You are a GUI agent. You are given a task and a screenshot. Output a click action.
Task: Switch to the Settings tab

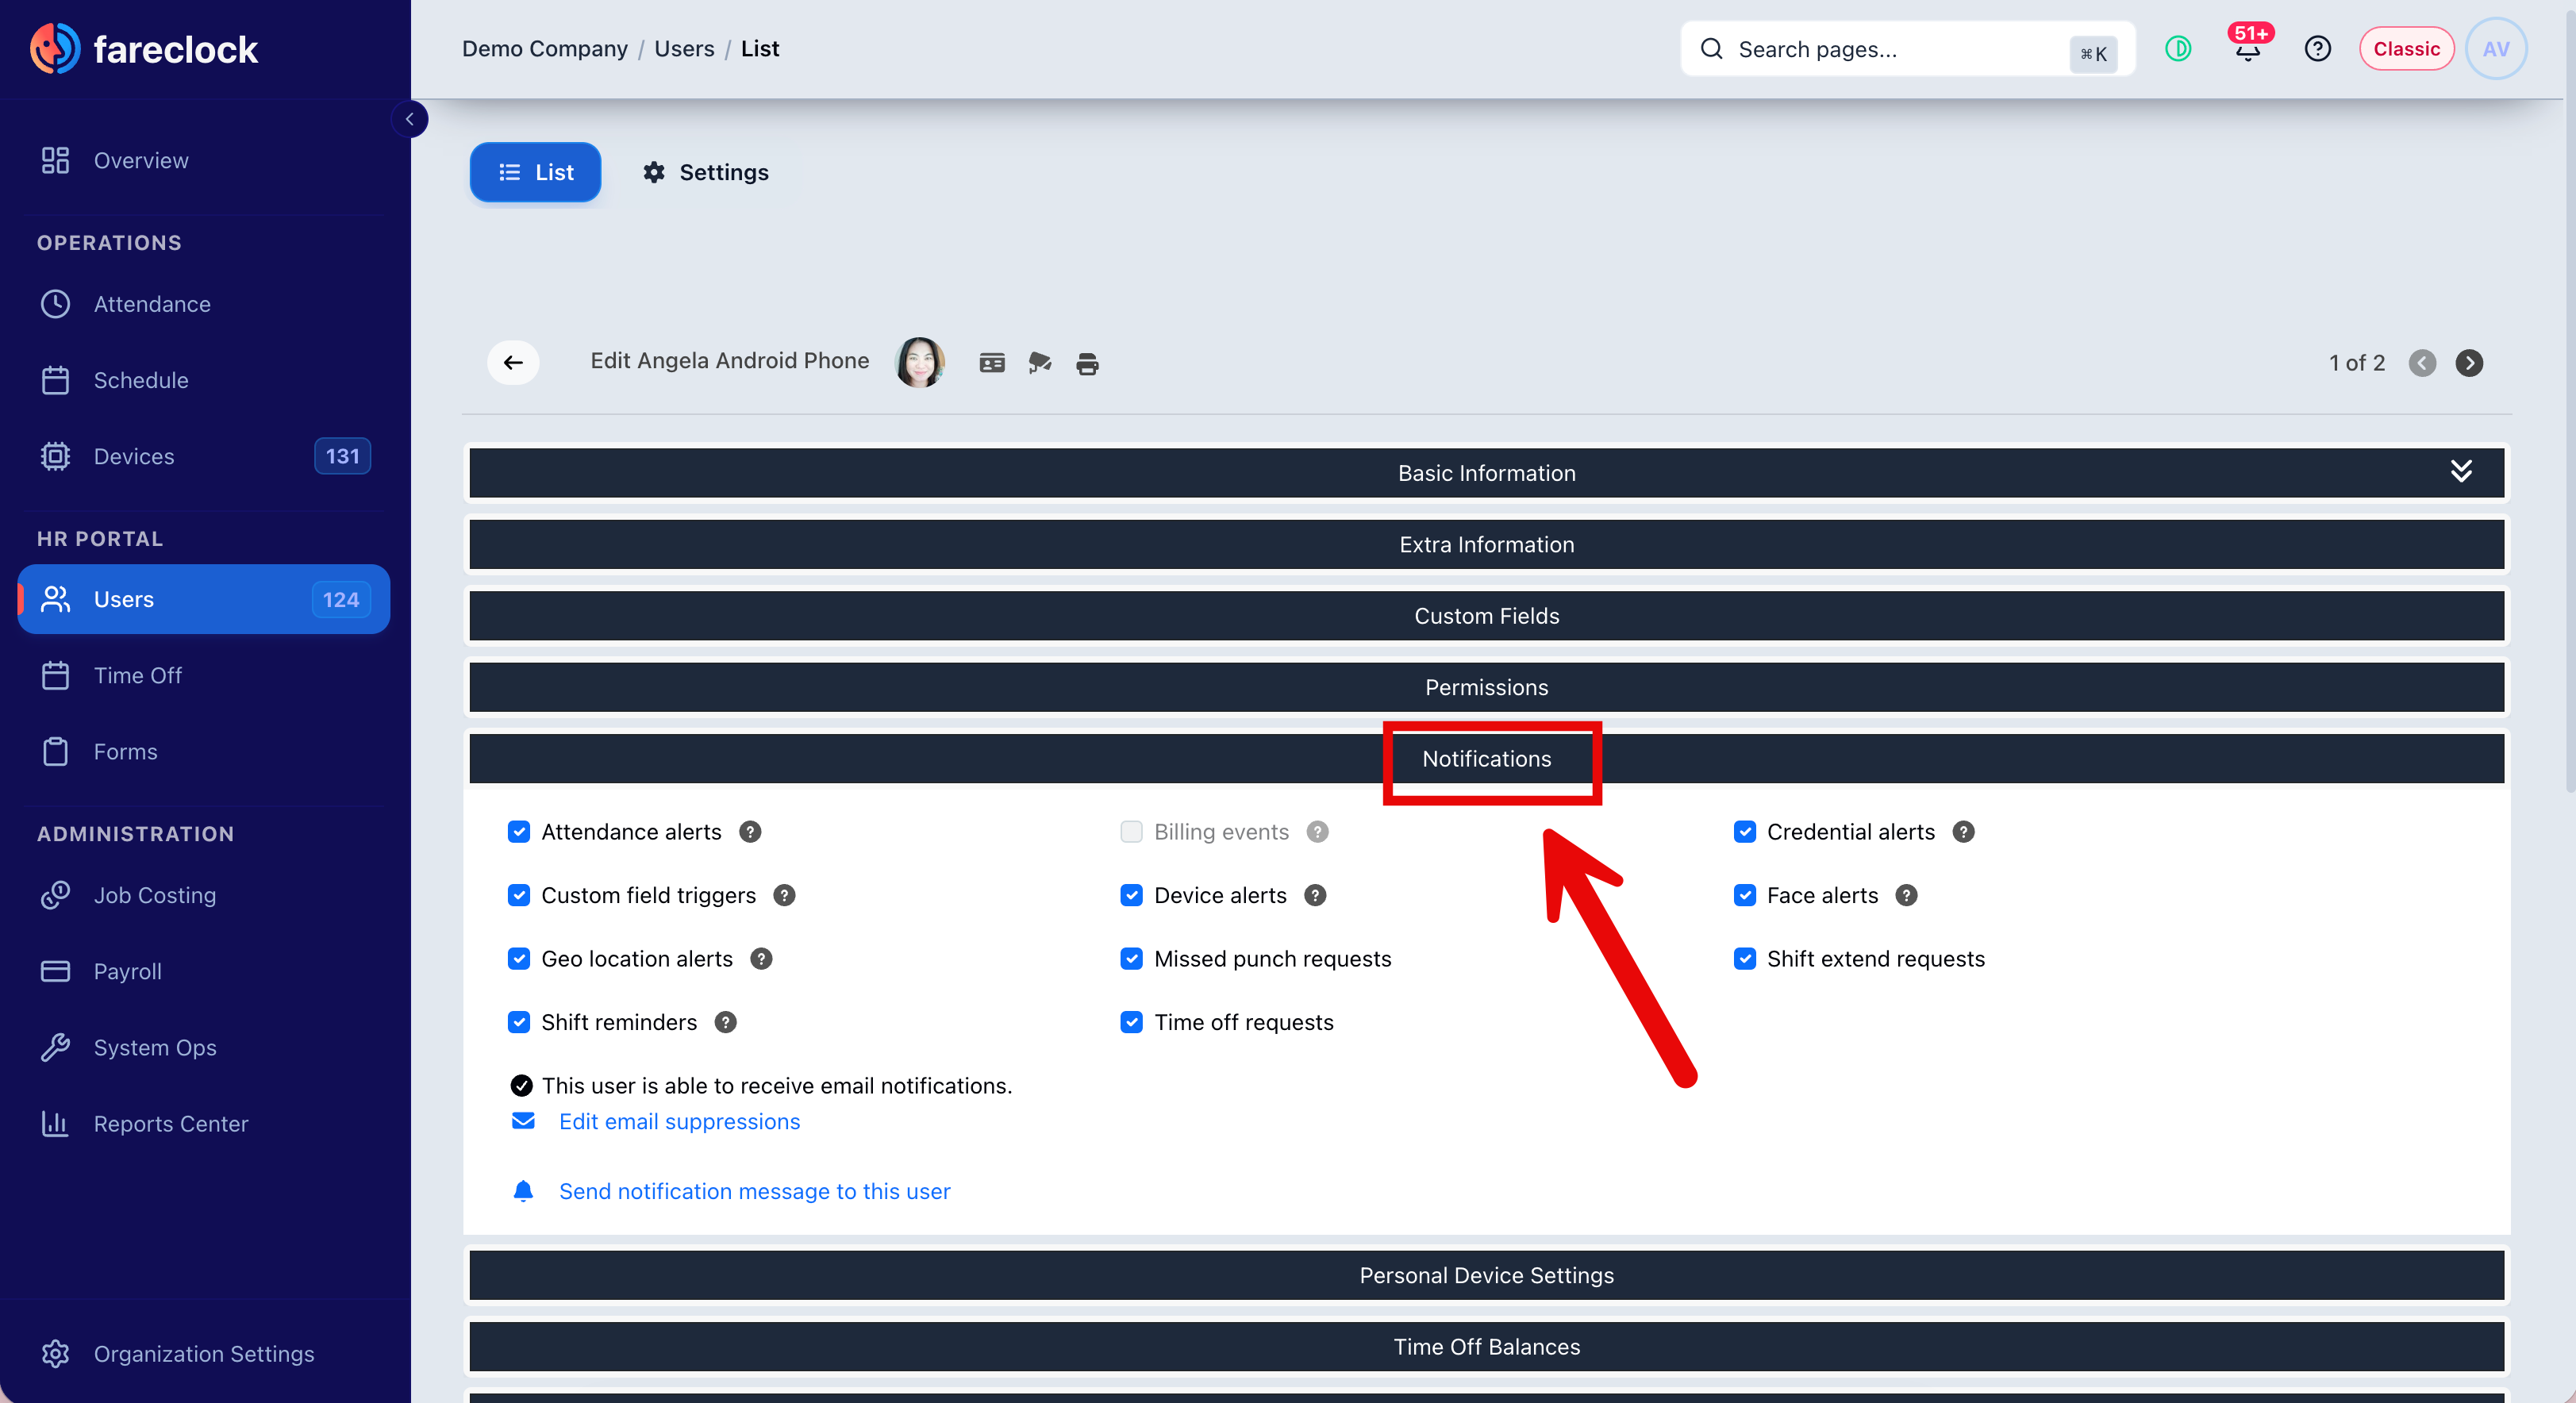click(x=706, y=172)
